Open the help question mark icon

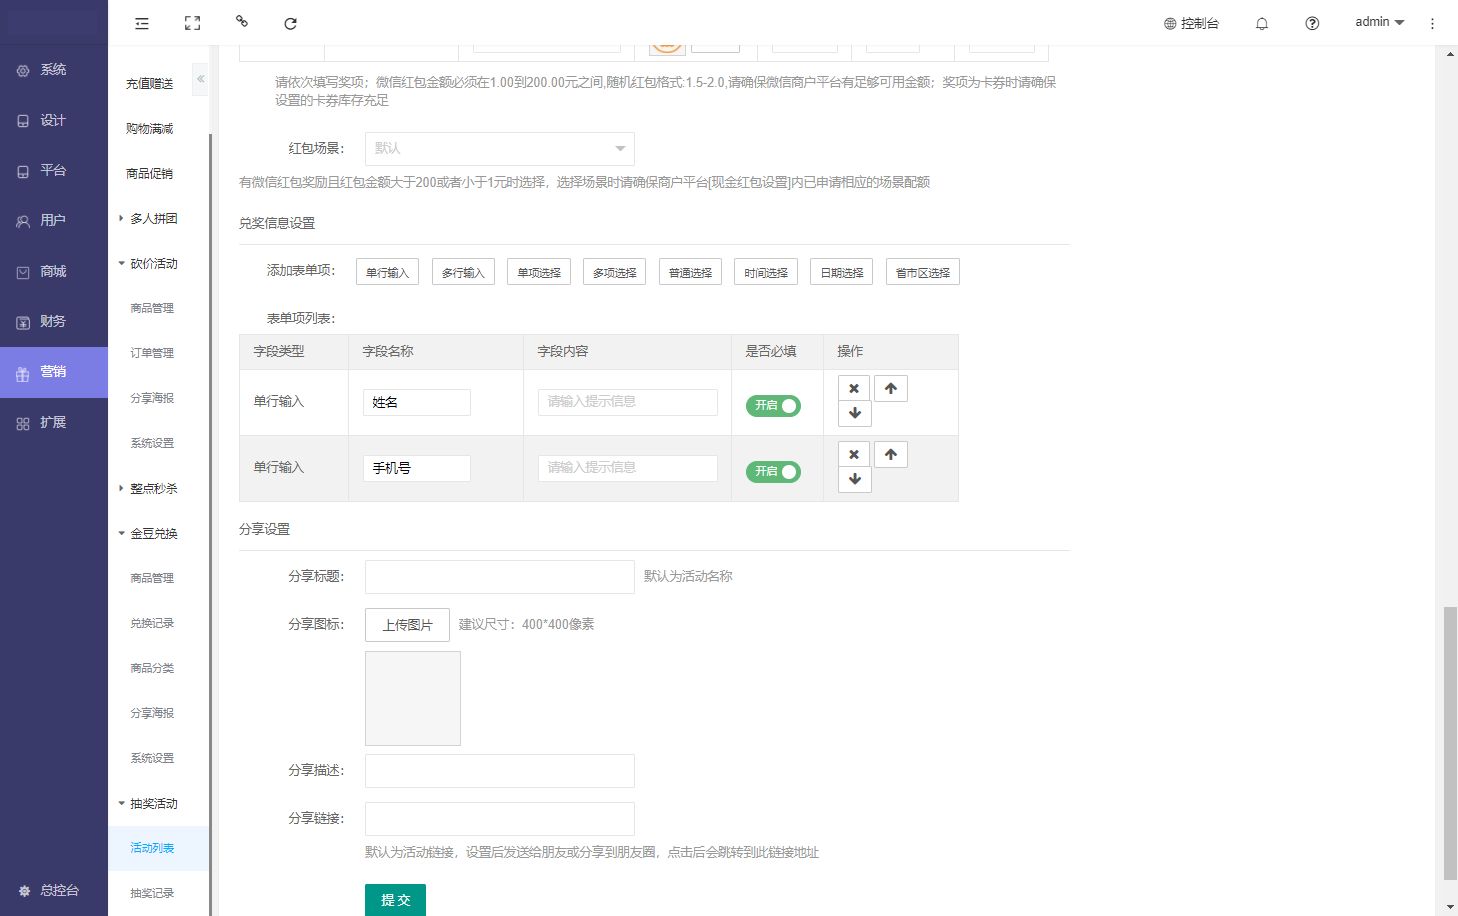coord(1312,23)
